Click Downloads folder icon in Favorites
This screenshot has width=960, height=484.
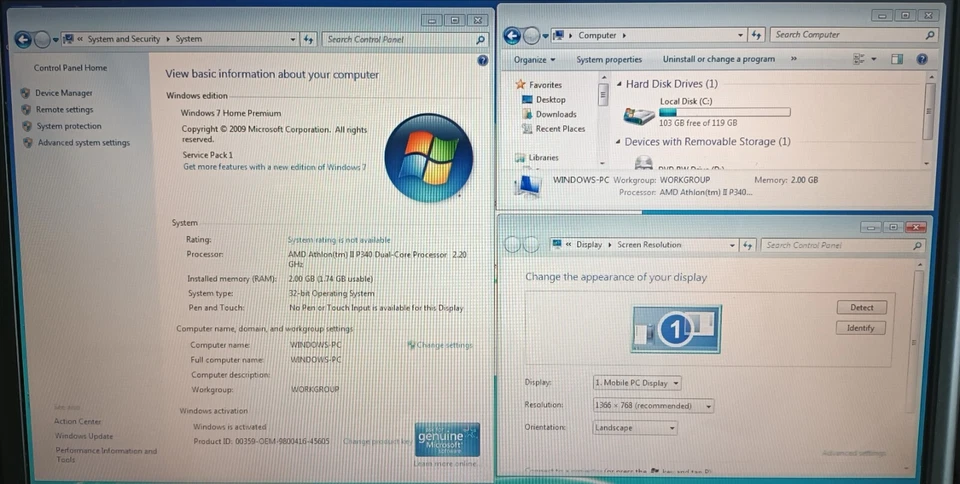(x=527, y=114)
